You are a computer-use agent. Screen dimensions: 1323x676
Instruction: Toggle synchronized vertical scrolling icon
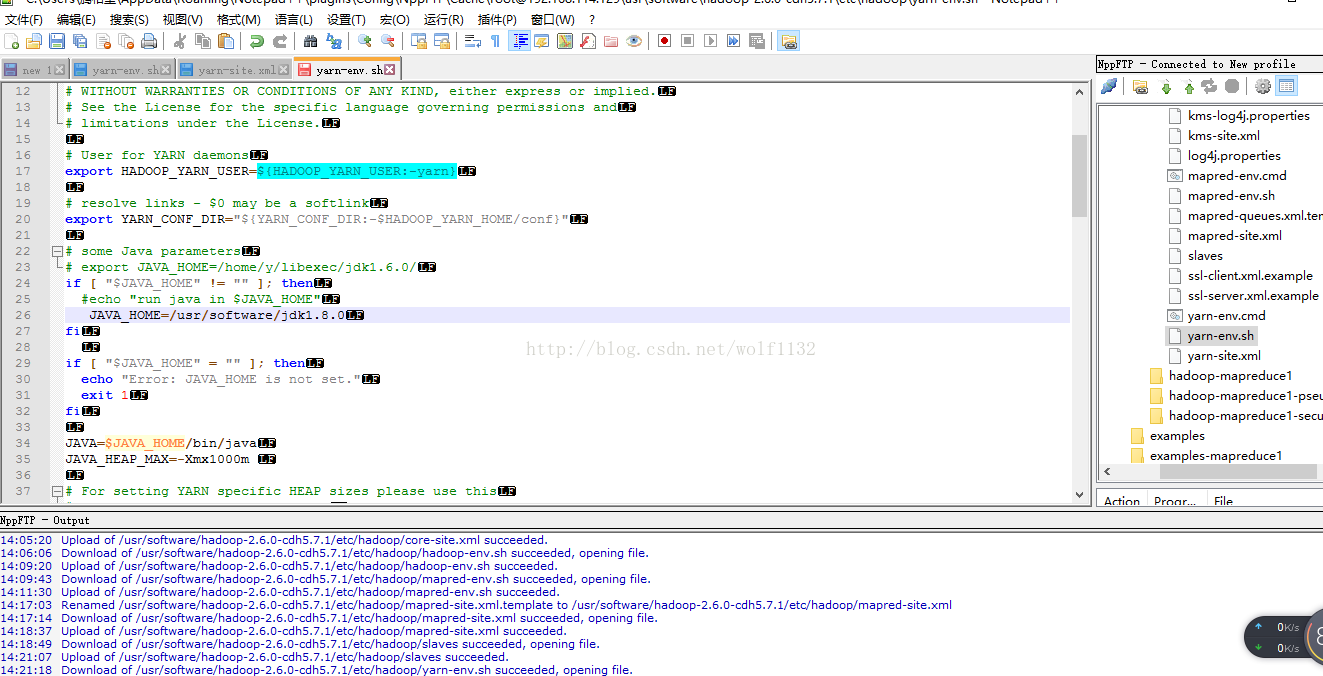tap(418, 41)
